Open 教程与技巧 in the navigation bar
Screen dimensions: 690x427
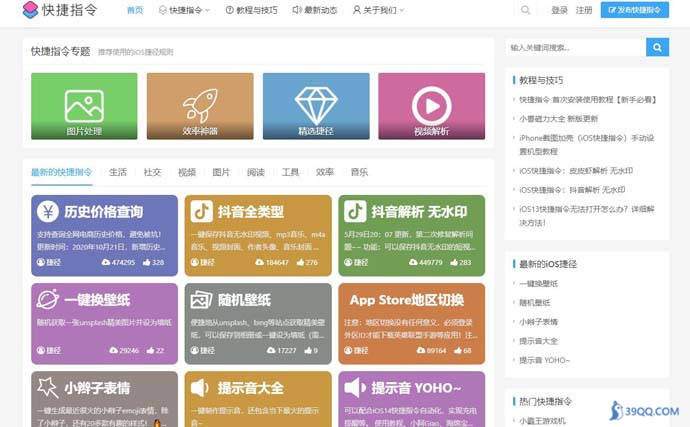tap(252, 10)
